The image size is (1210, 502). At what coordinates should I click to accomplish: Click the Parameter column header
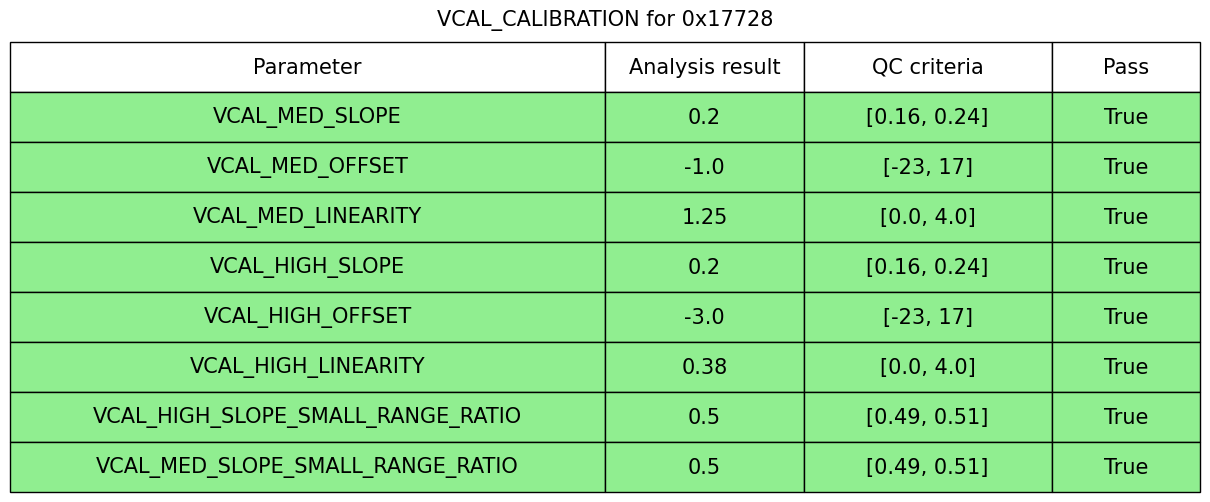coord(307,67)
